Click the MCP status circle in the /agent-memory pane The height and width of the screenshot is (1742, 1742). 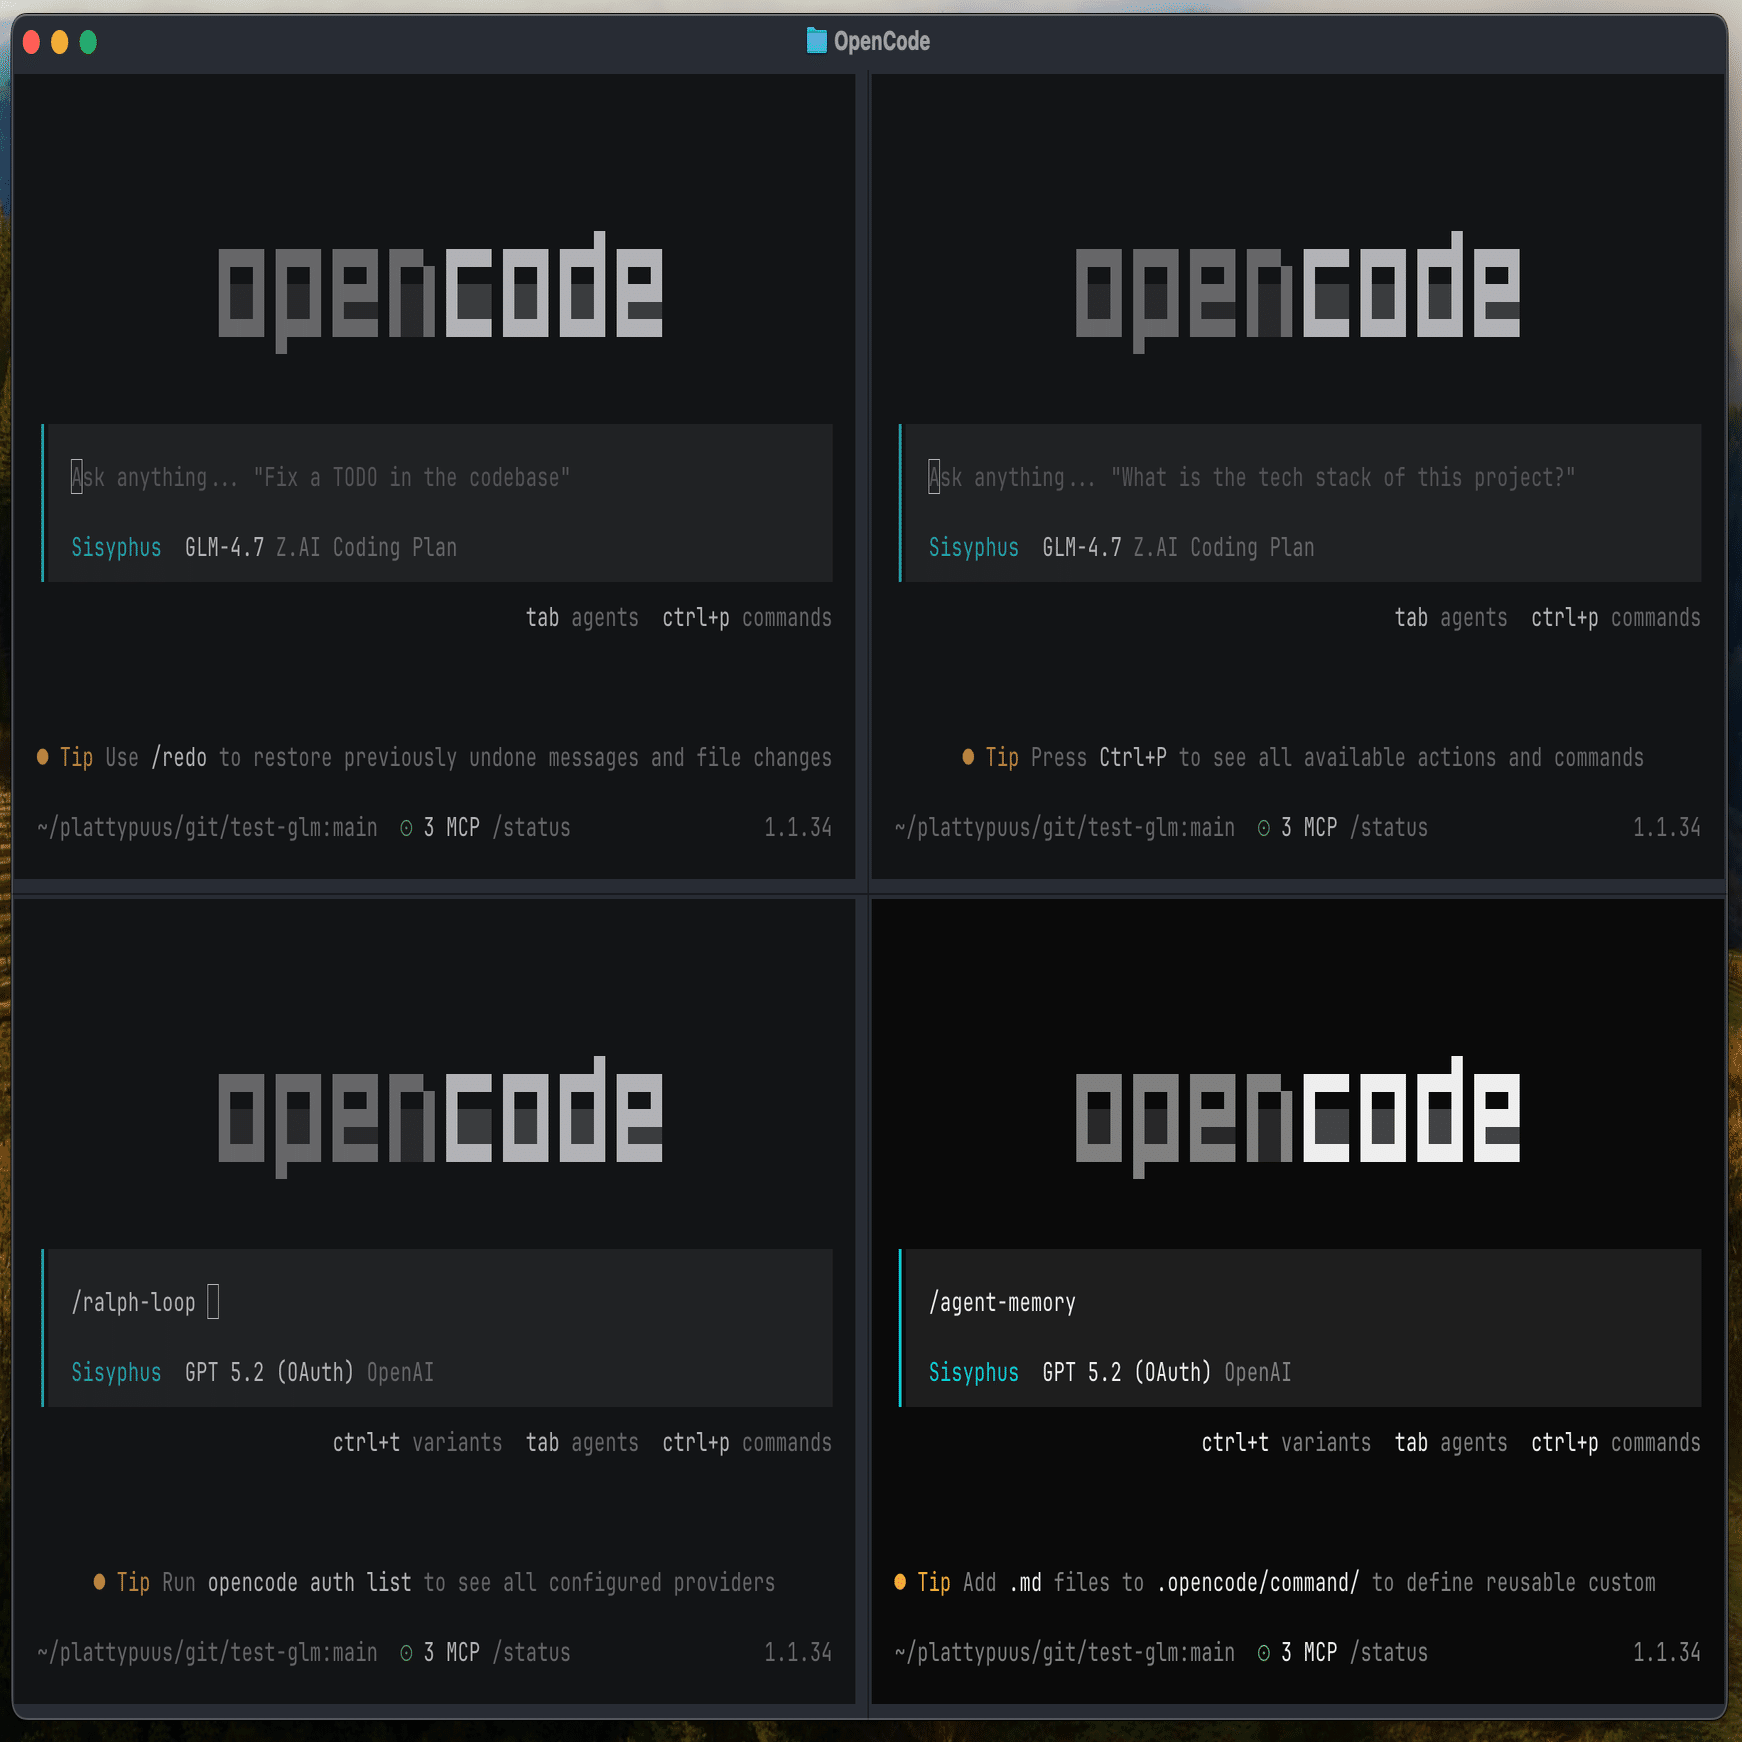(1264, 1653)
